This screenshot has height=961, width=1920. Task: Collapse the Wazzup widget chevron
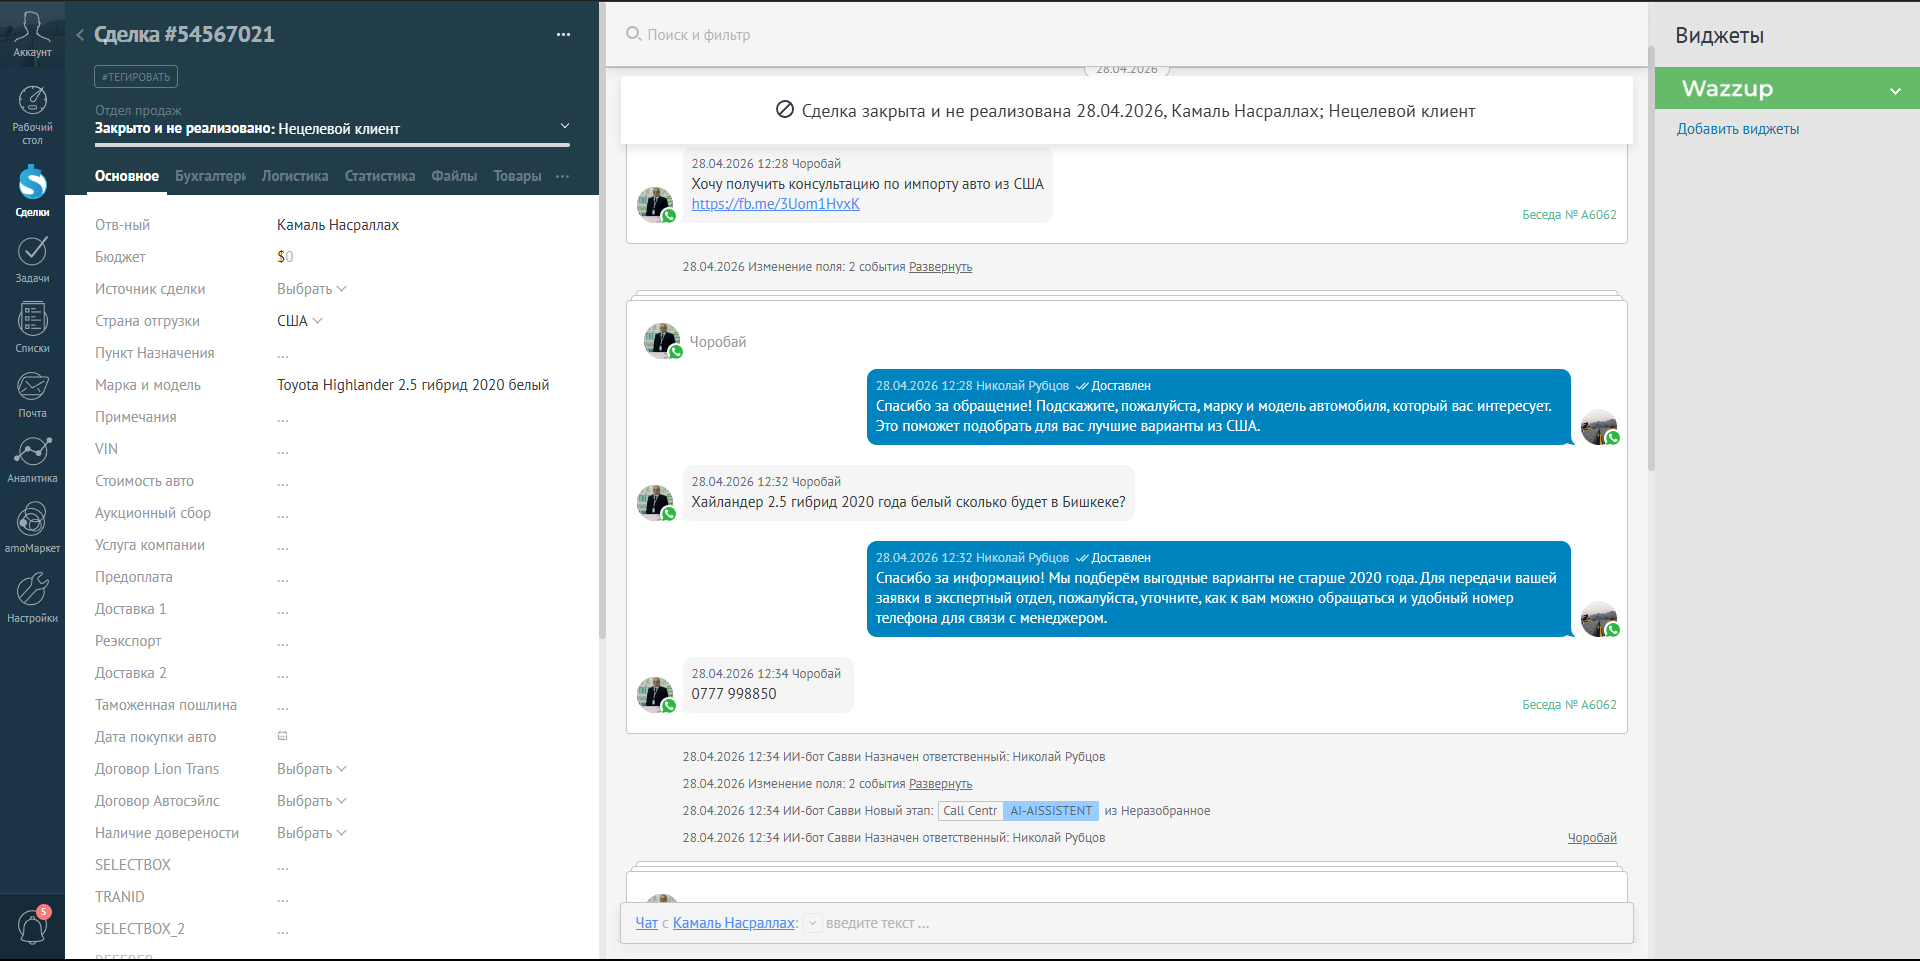pyautogui.click(x=1895, y=91)
